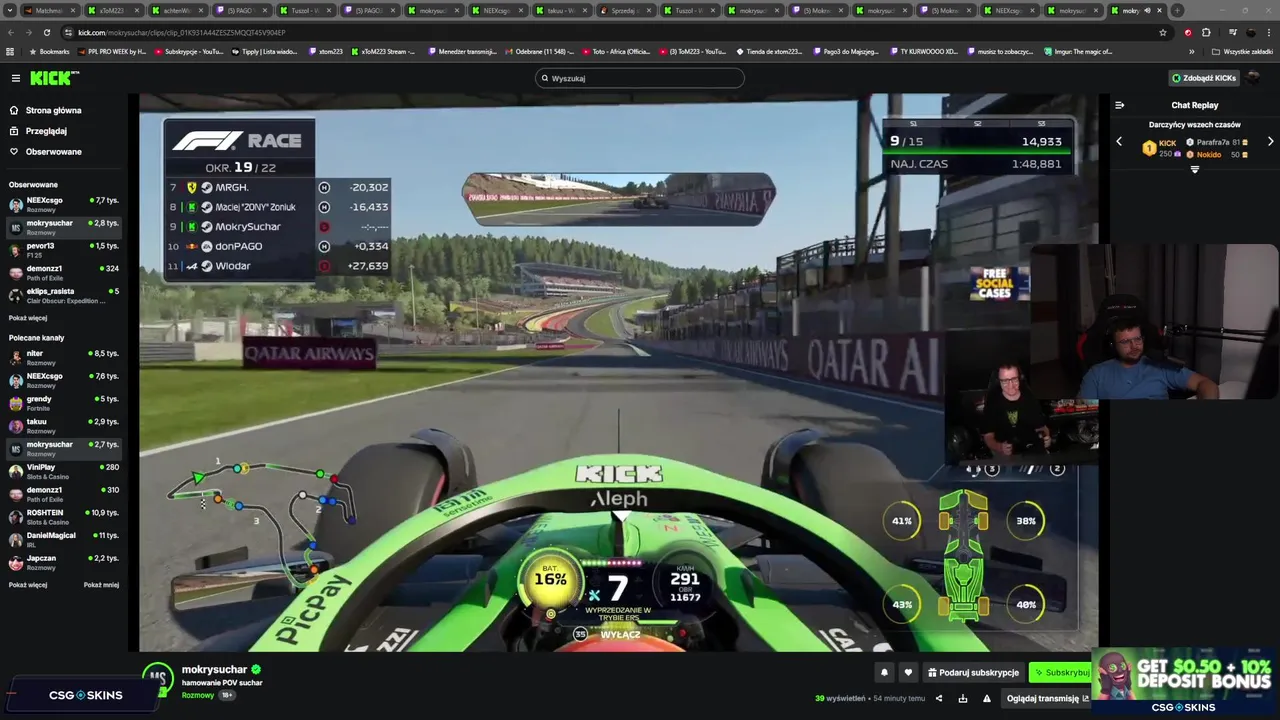Open Tipply bookmark in bookmarks bar

(265, 51)
